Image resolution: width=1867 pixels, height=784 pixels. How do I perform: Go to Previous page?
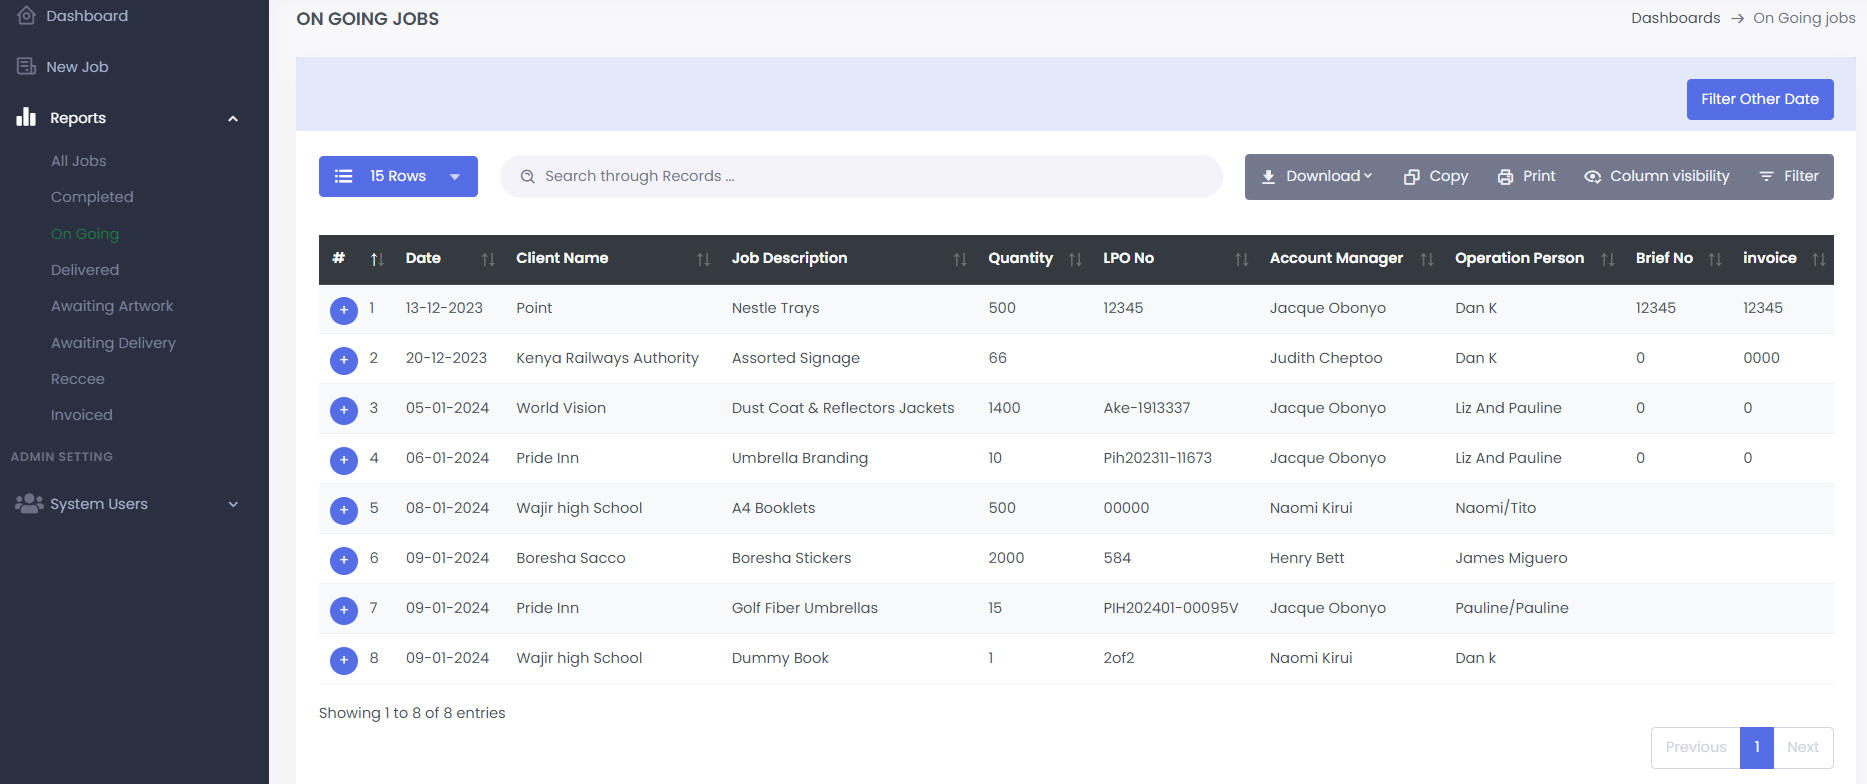click(x=1696, y=747)
